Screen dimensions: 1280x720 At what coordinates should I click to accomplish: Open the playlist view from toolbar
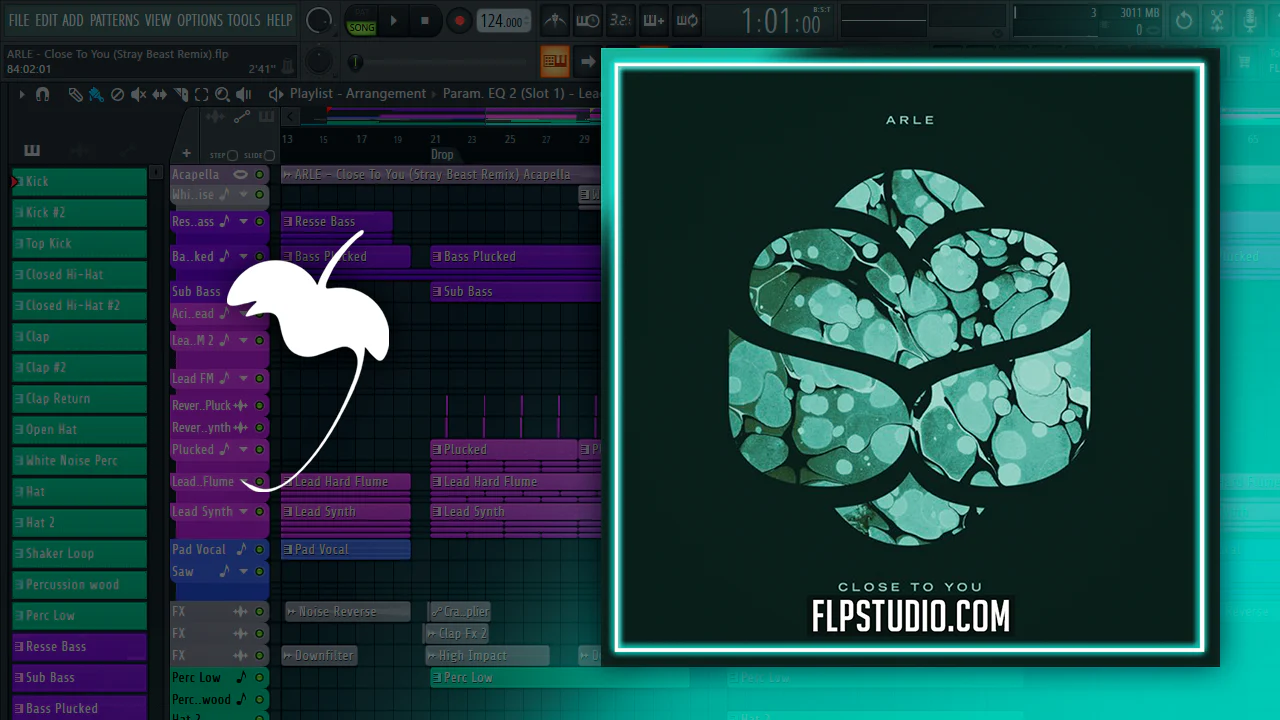click(554, 61)
